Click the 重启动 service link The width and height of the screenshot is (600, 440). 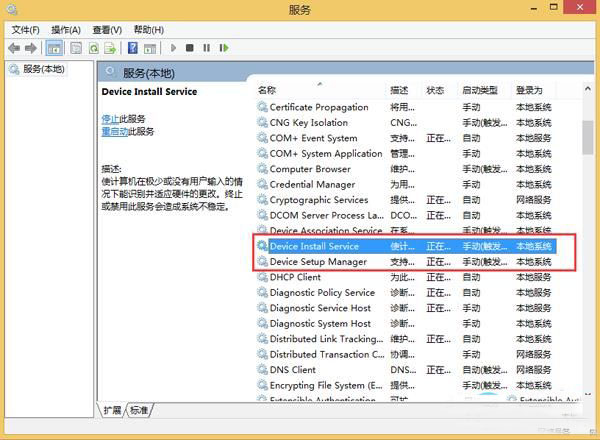point(114,131)
